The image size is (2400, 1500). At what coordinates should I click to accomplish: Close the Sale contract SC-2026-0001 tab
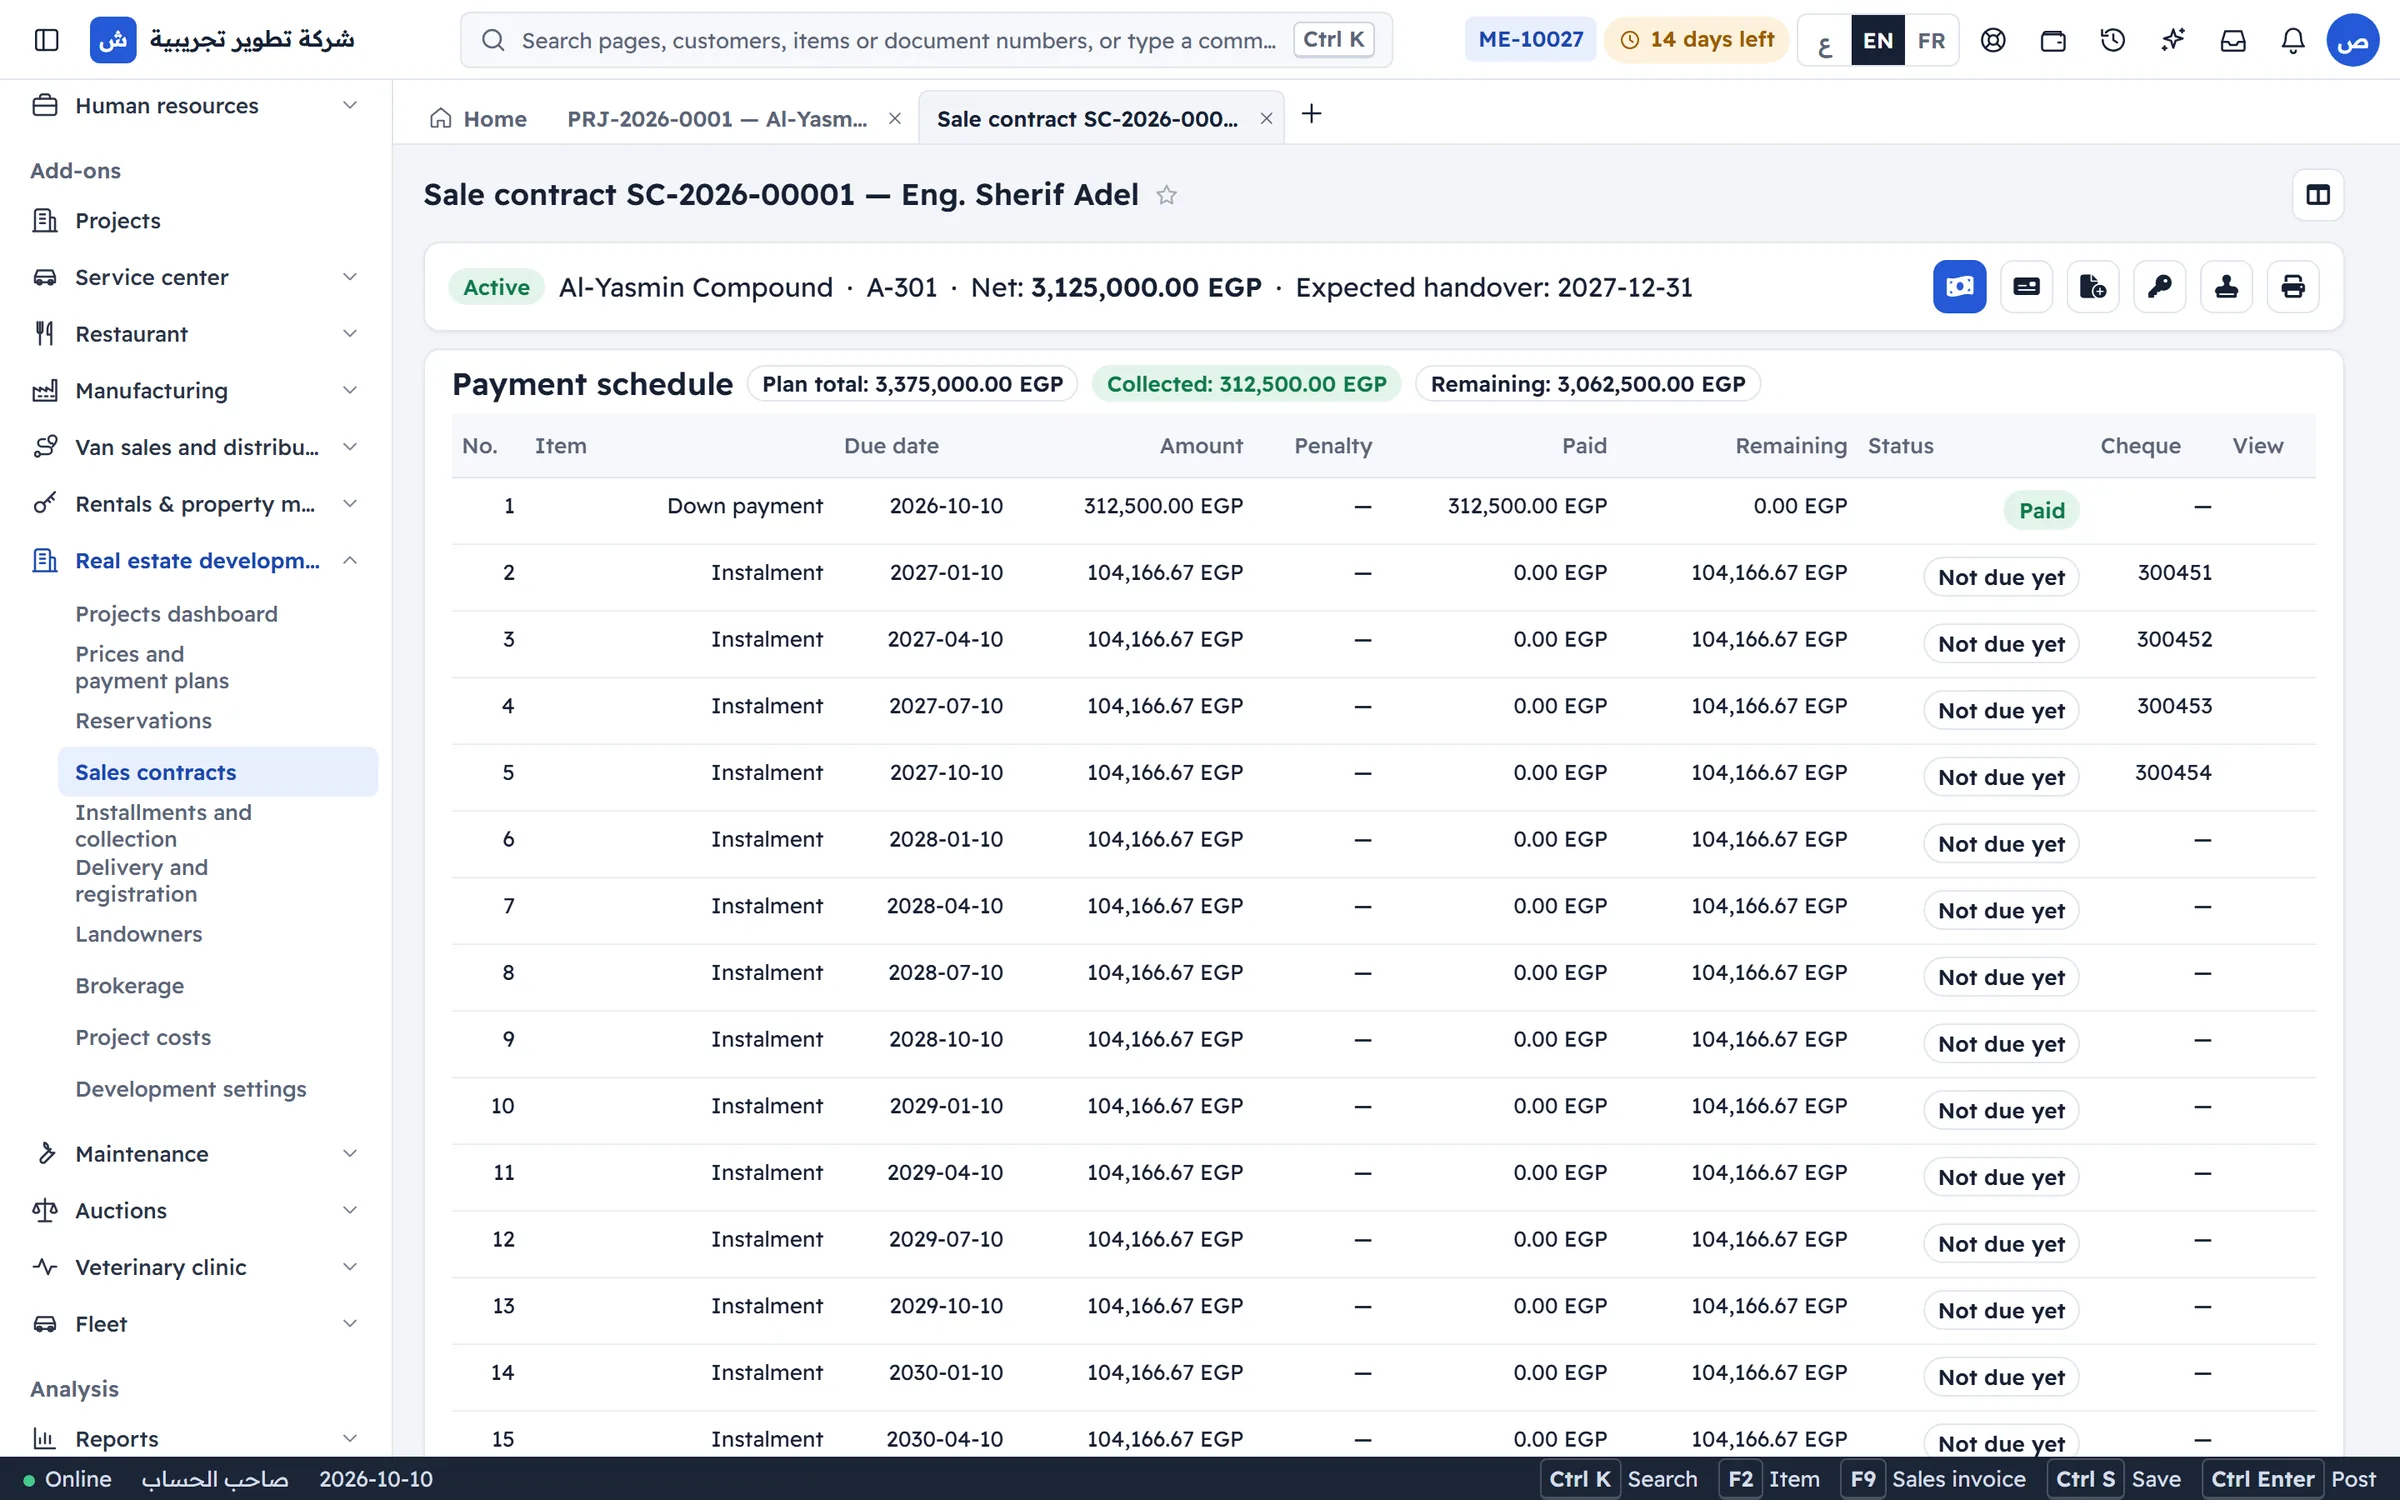tap(1266, 119)
